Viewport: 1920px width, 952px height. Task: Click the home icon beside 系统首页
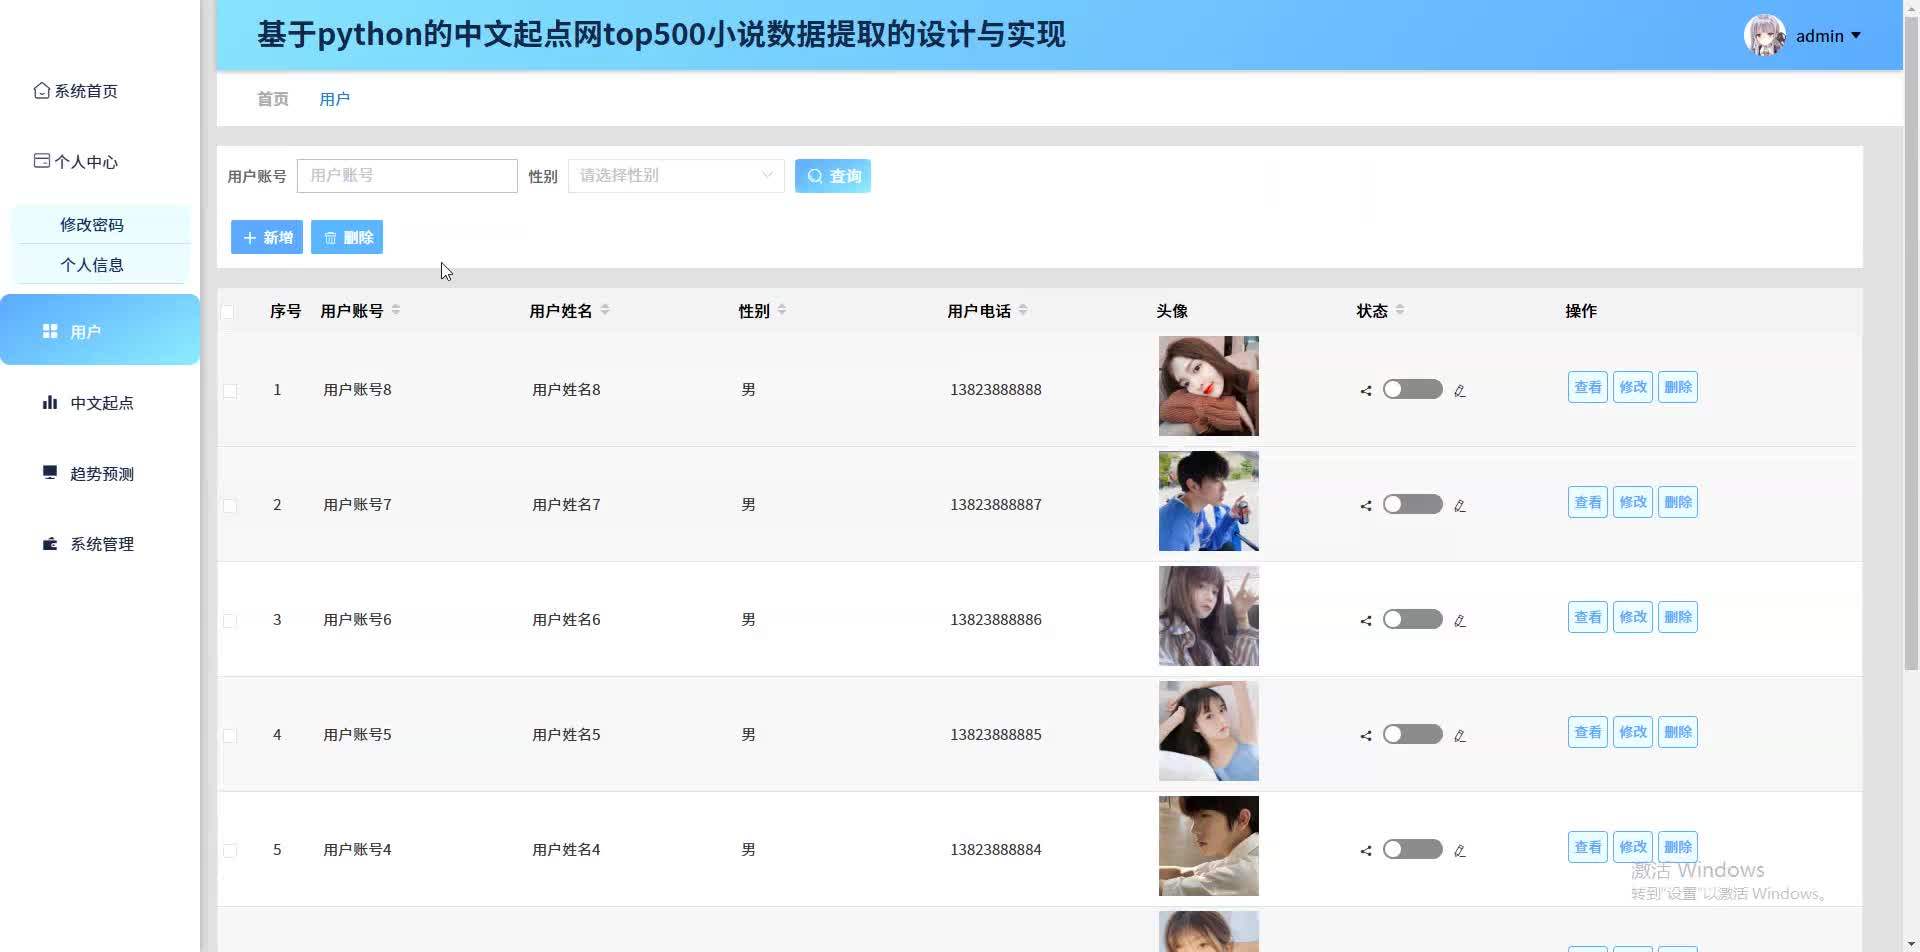coord(41,91)
